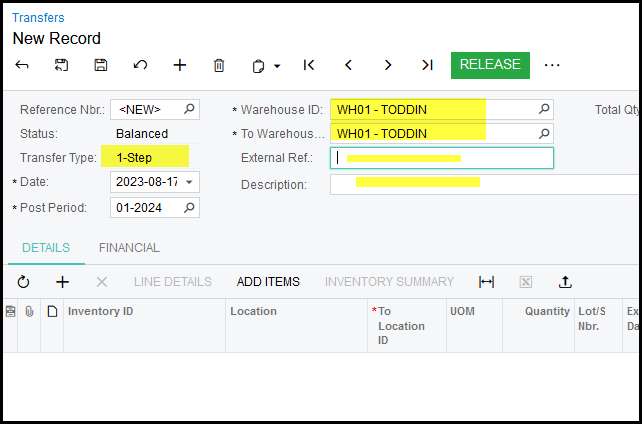
Task: Open the Post Period lookup search
Action: coord(189,207)
